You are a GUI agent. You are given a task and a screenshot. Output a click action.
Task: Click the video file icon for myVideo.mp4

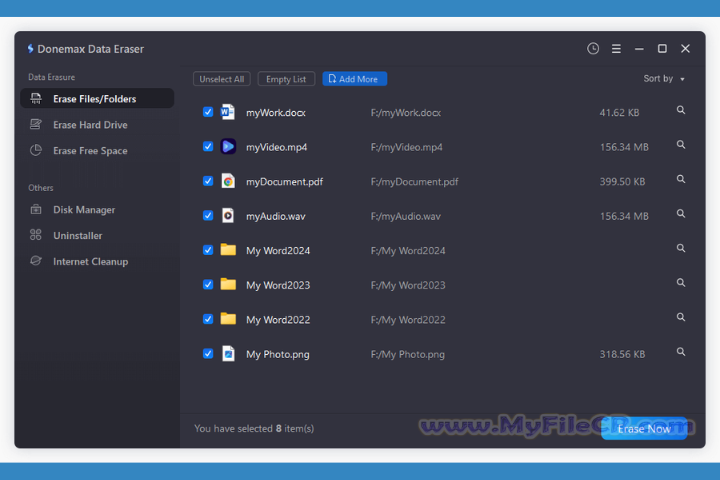point(228,147)
